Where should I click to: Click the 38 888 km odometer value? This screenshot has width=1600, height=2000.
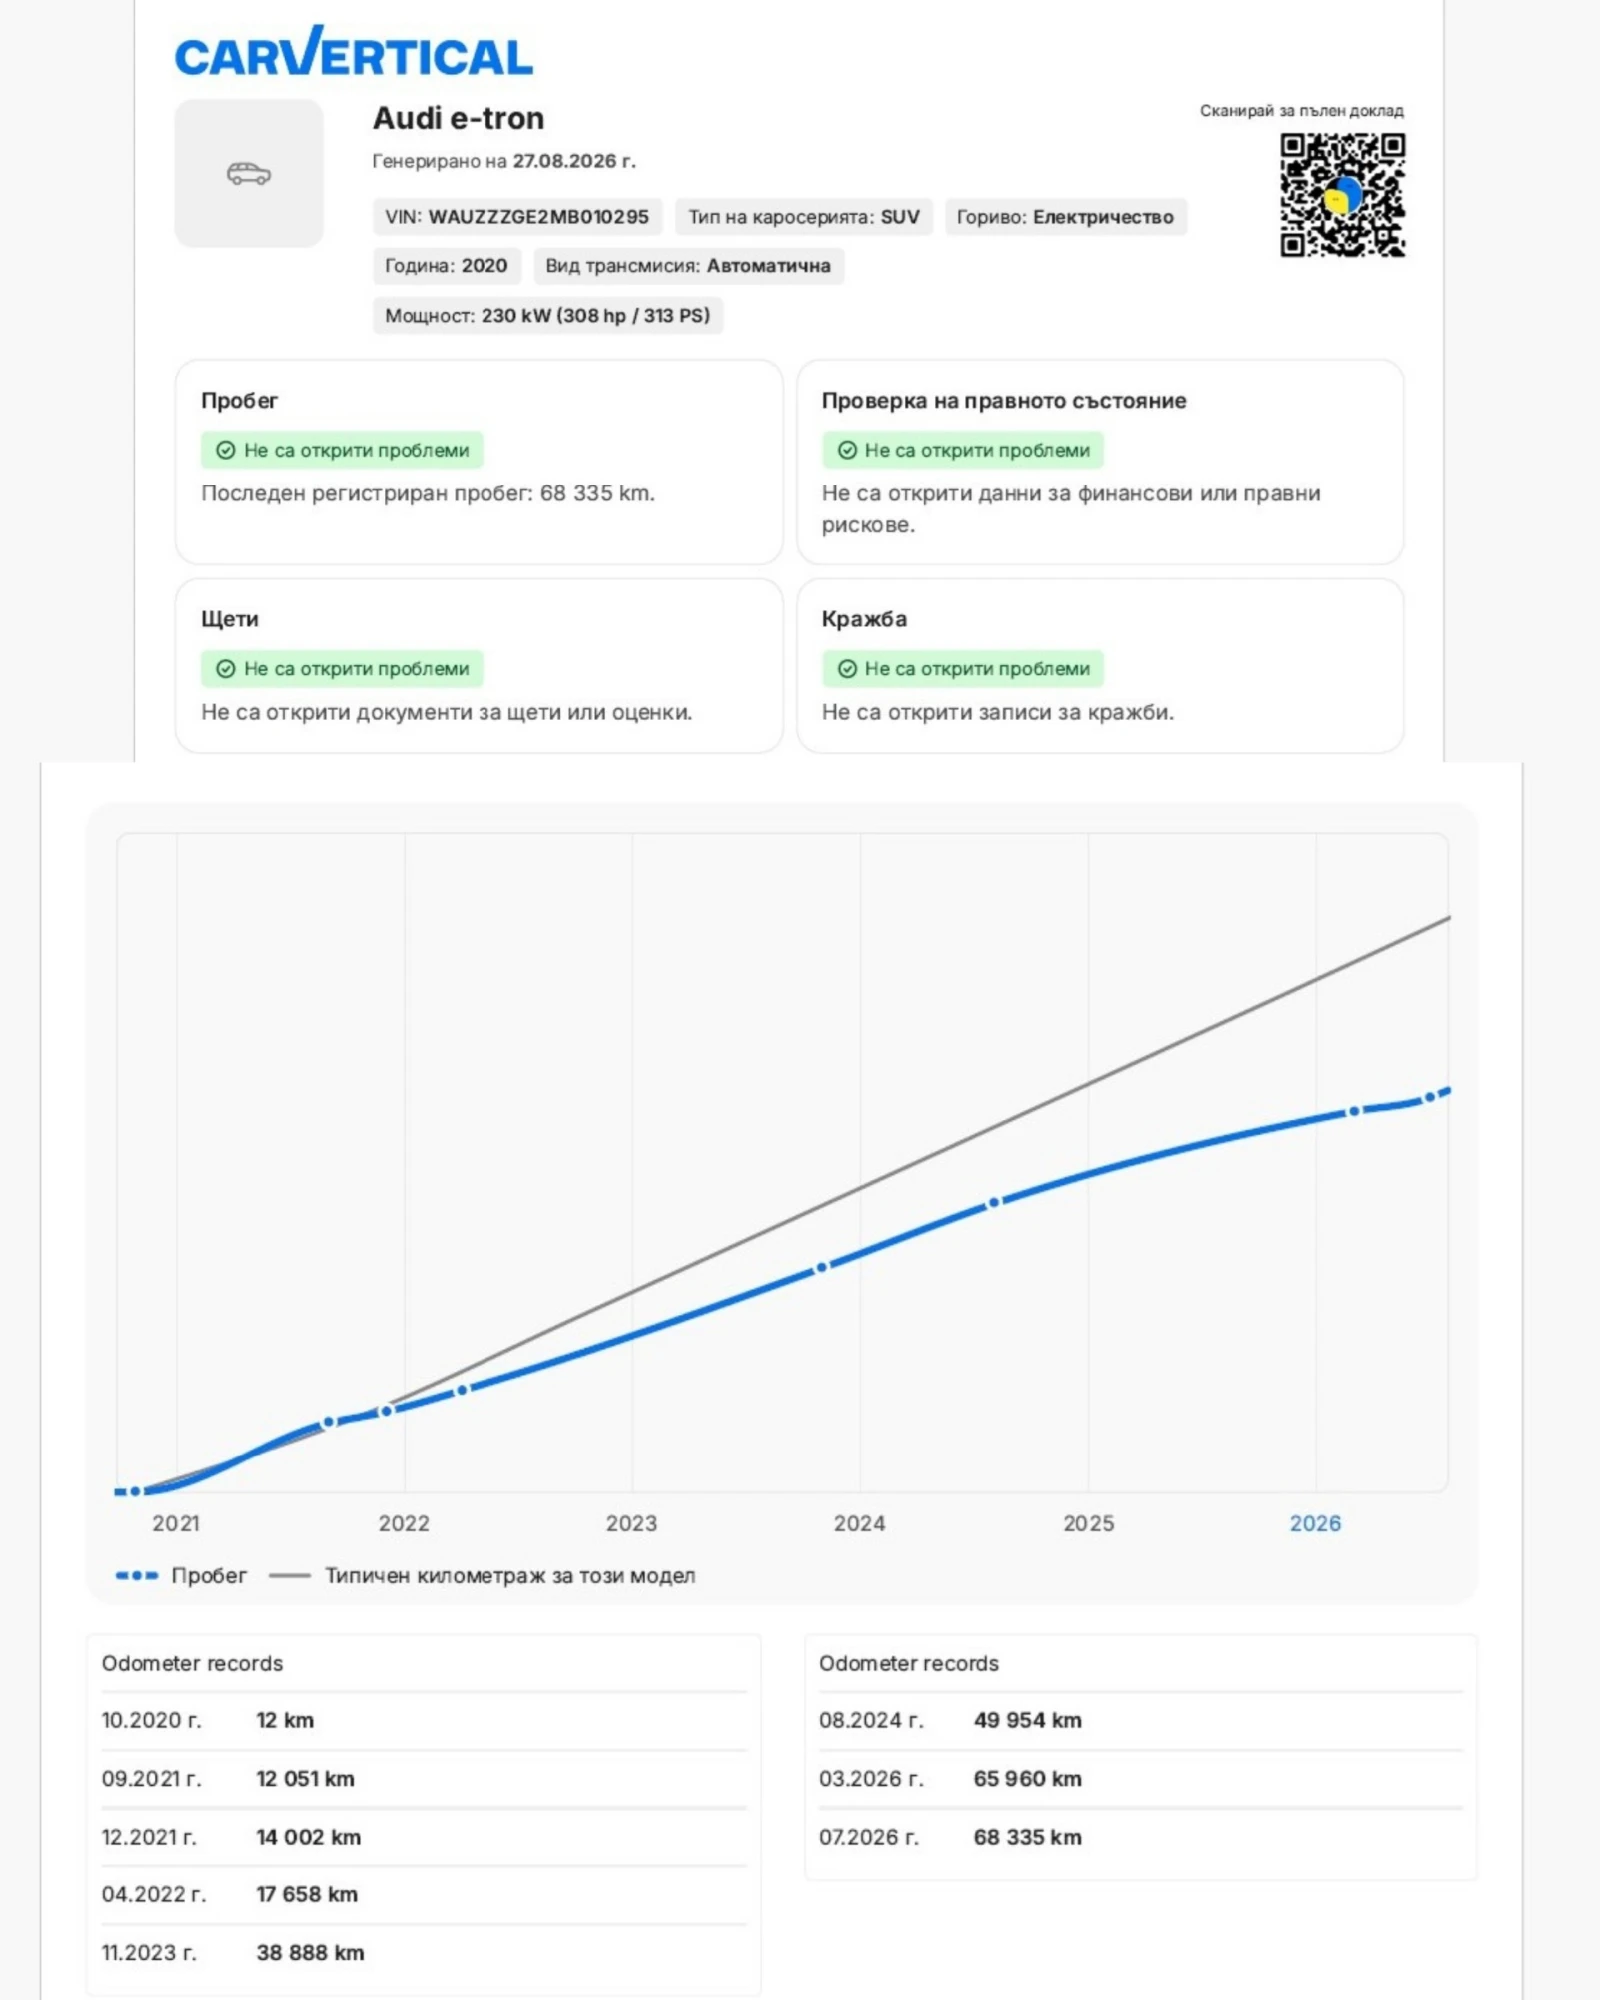310,1952
